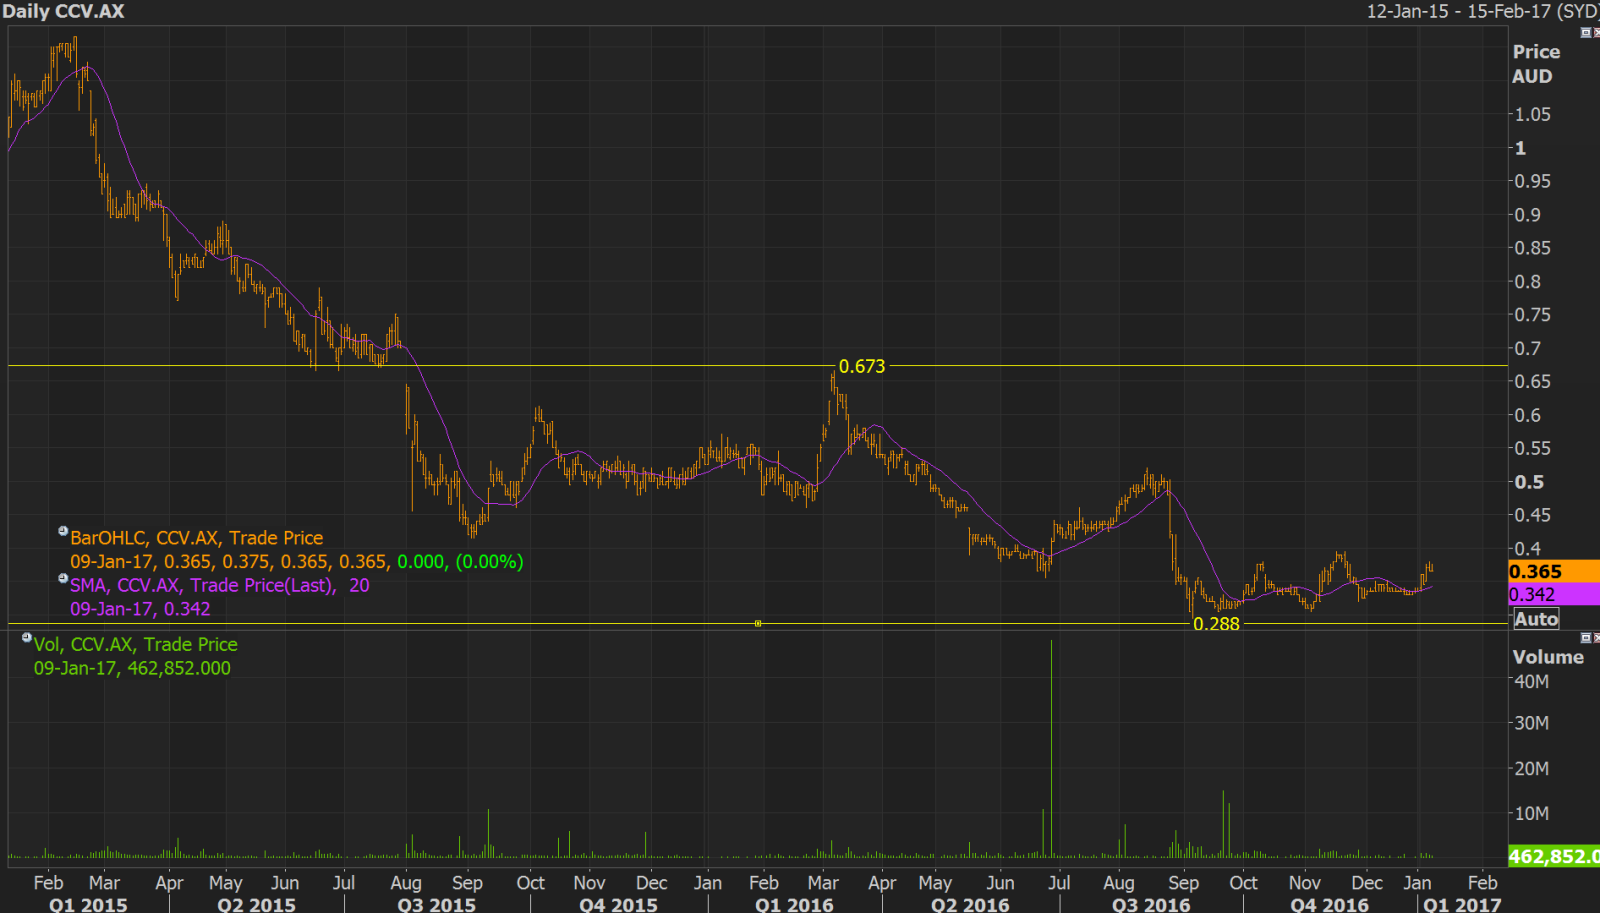Click the green 0.000, (0.00%) change value
Viewport: 1600px width, 913px height.
460,562
